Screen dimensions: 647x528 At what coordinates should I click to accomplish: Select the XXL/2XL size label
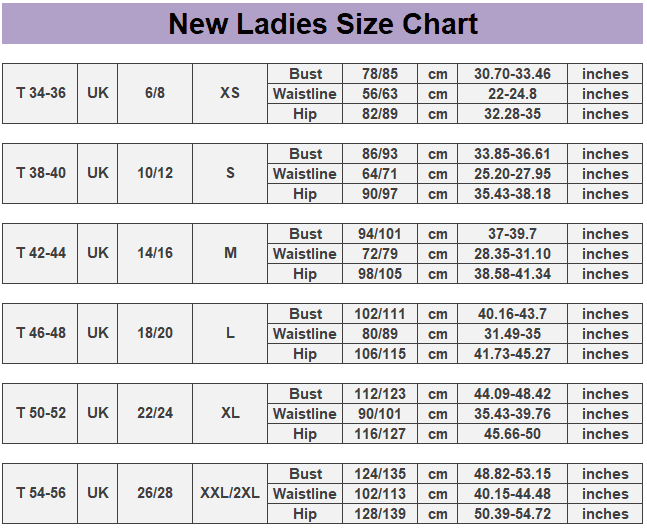click(x=230, y=493)
